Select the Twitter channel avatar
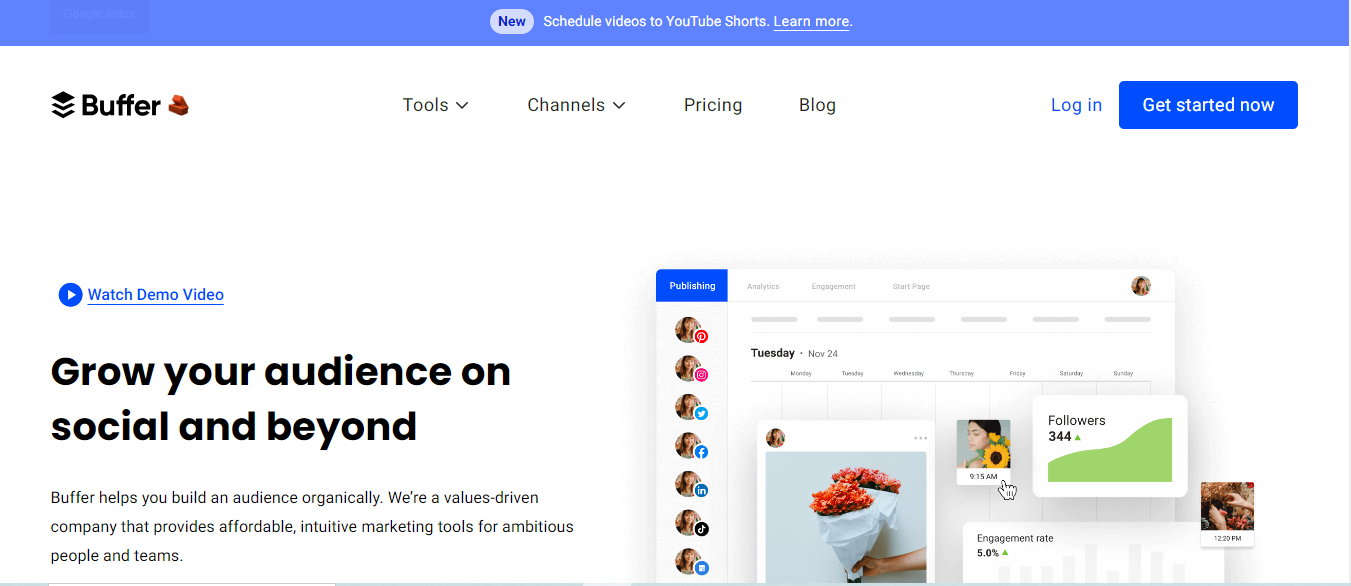Viewport: 1351px width, 586px height. point(691,408)
